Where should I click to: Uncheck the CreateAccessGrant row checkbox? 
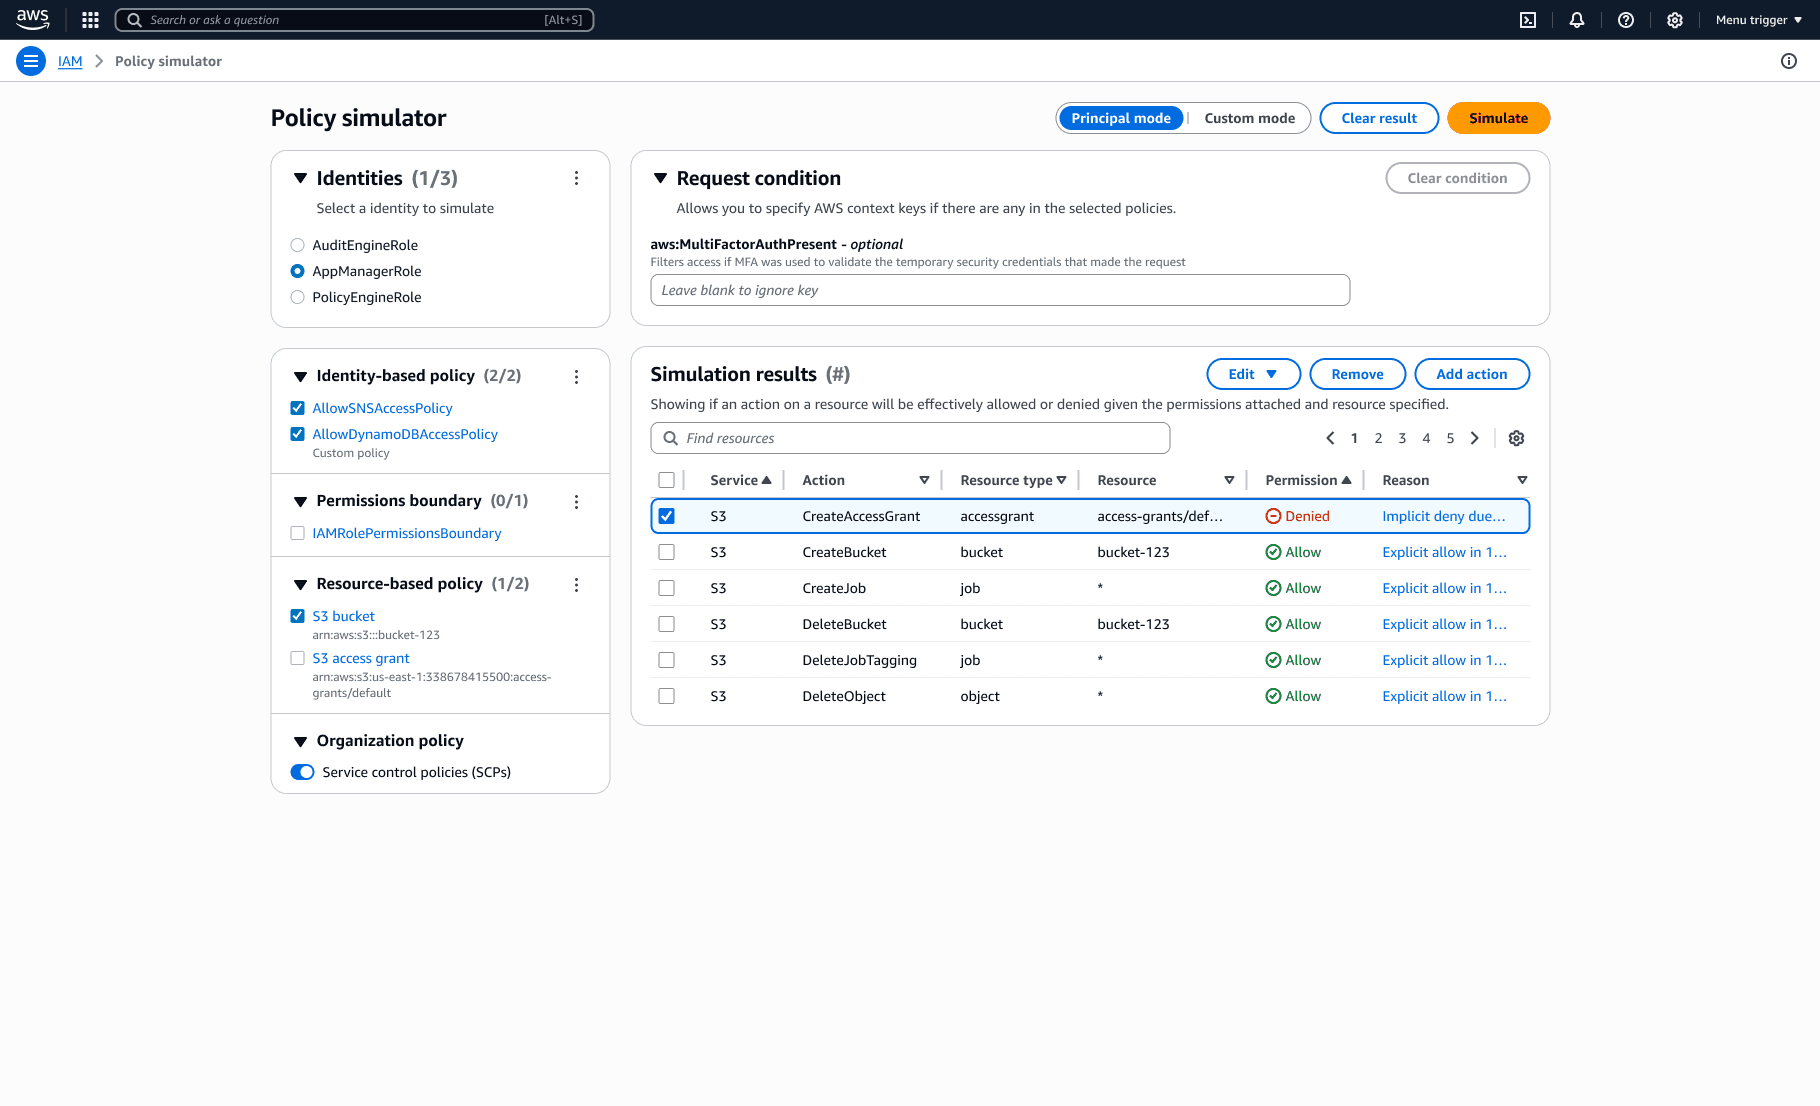pyautogui.click(x=666, y=516)
